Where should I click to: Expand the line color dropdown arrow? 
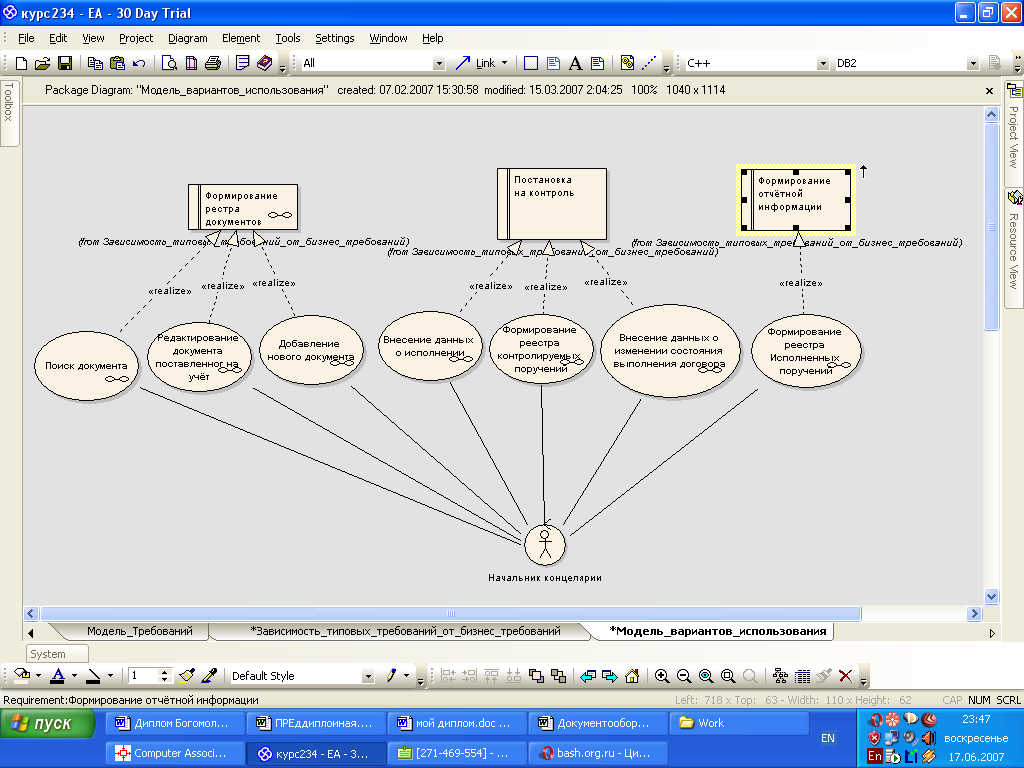click(110, 676)
